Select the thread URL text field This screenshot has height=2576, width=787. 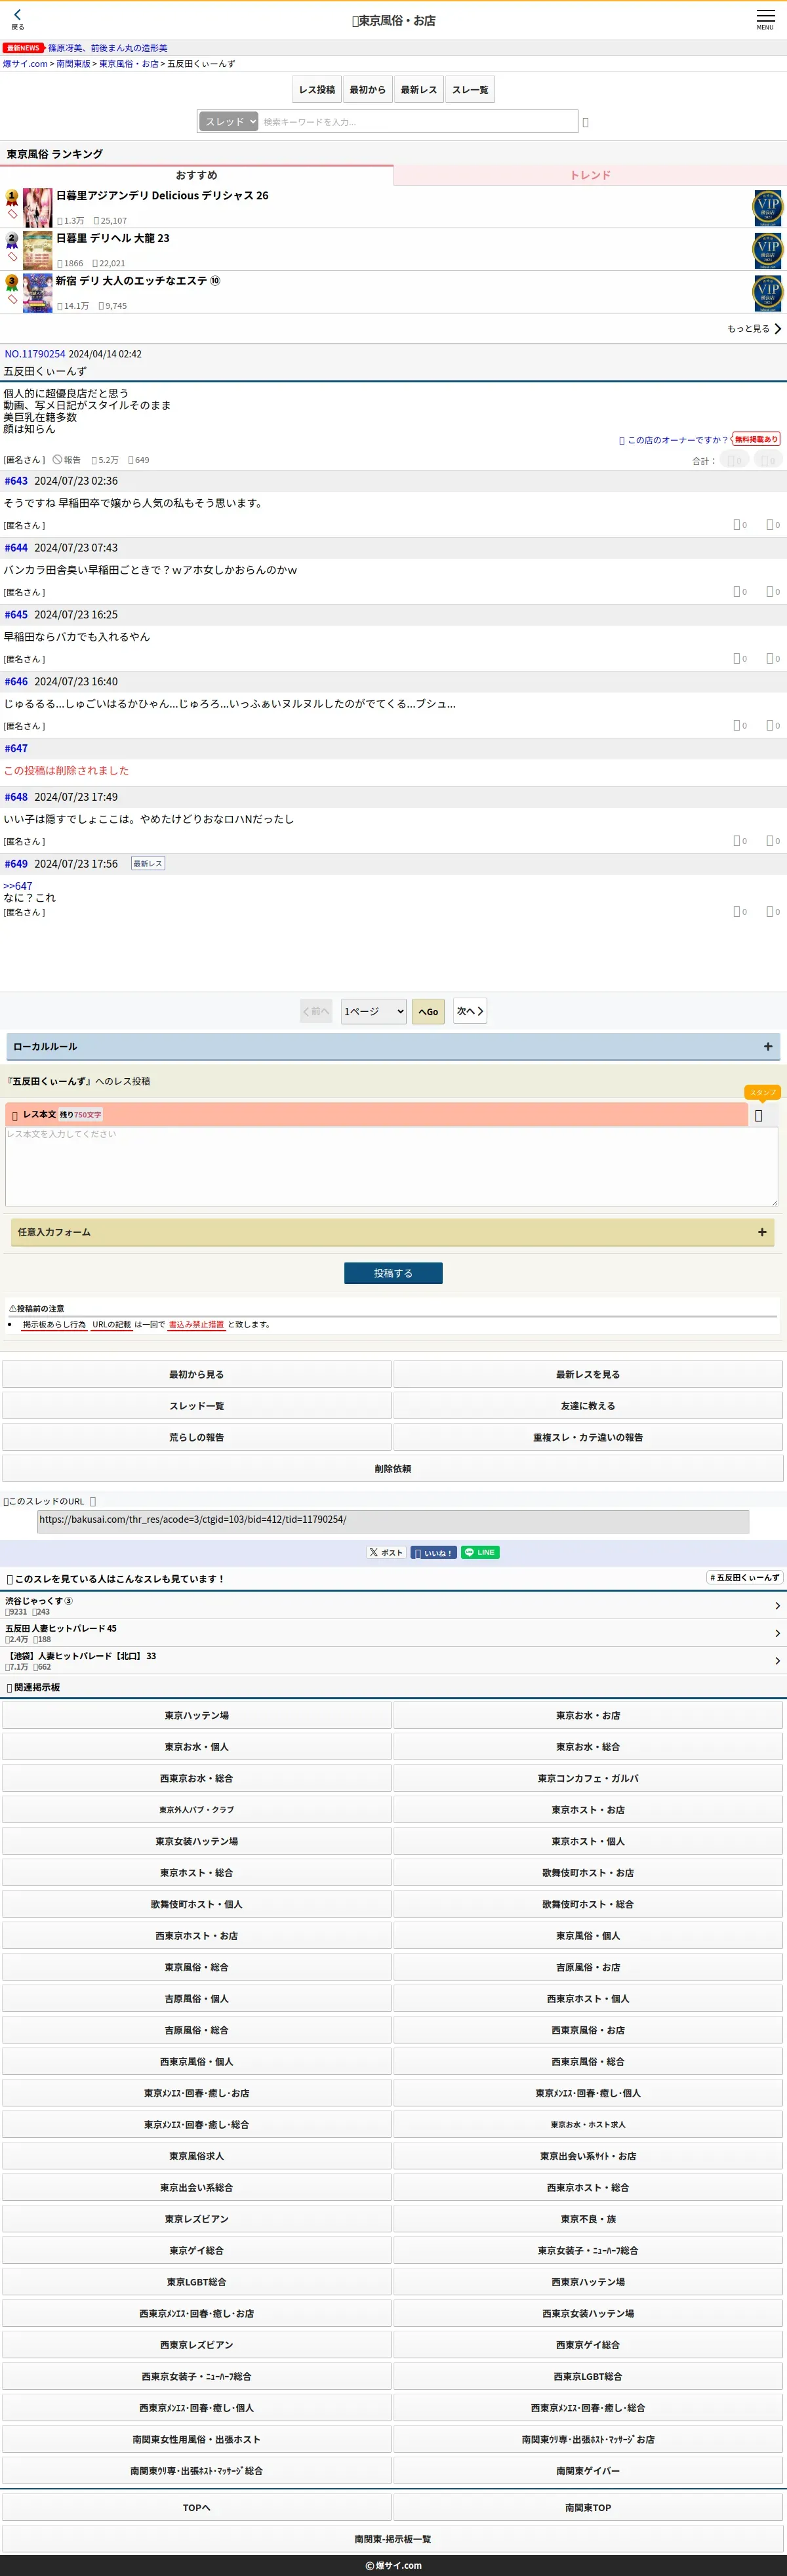click(x=393, y=1521)
